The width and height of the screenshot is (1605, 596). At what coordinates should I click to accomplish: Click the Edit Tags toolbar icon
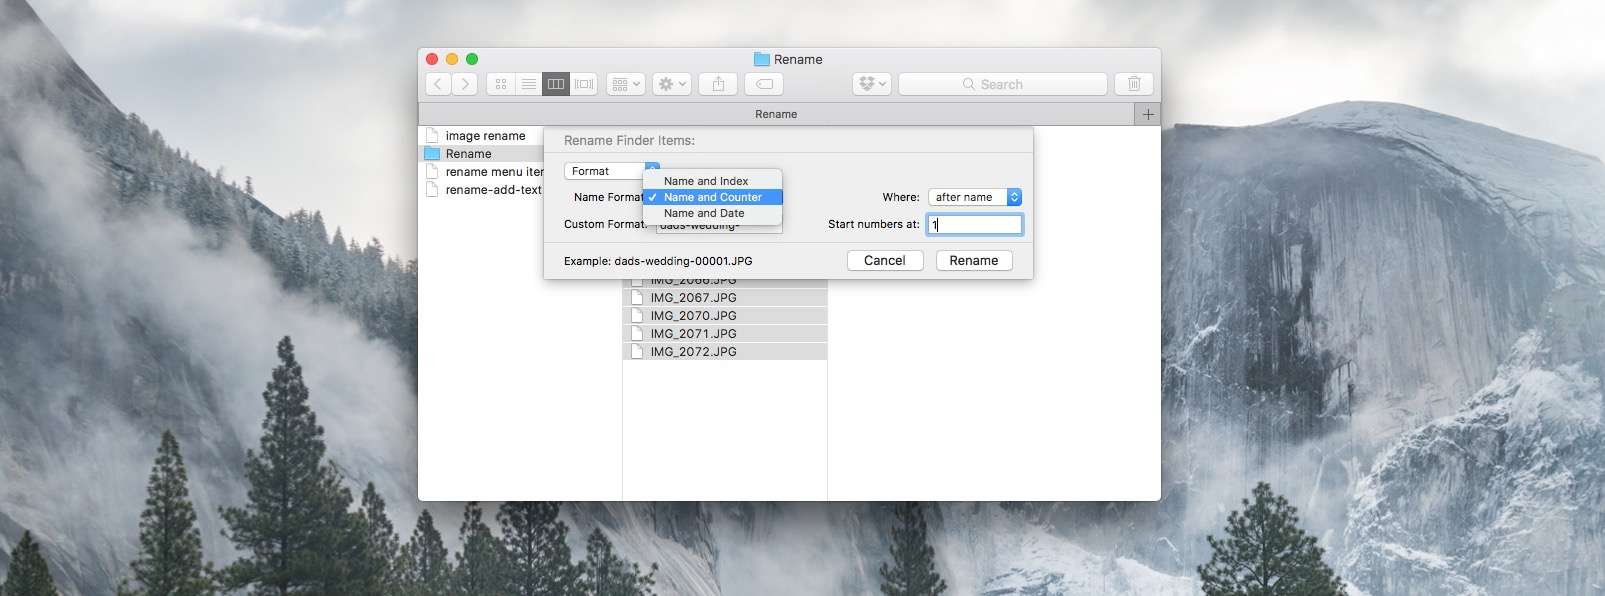pos(764,85)
